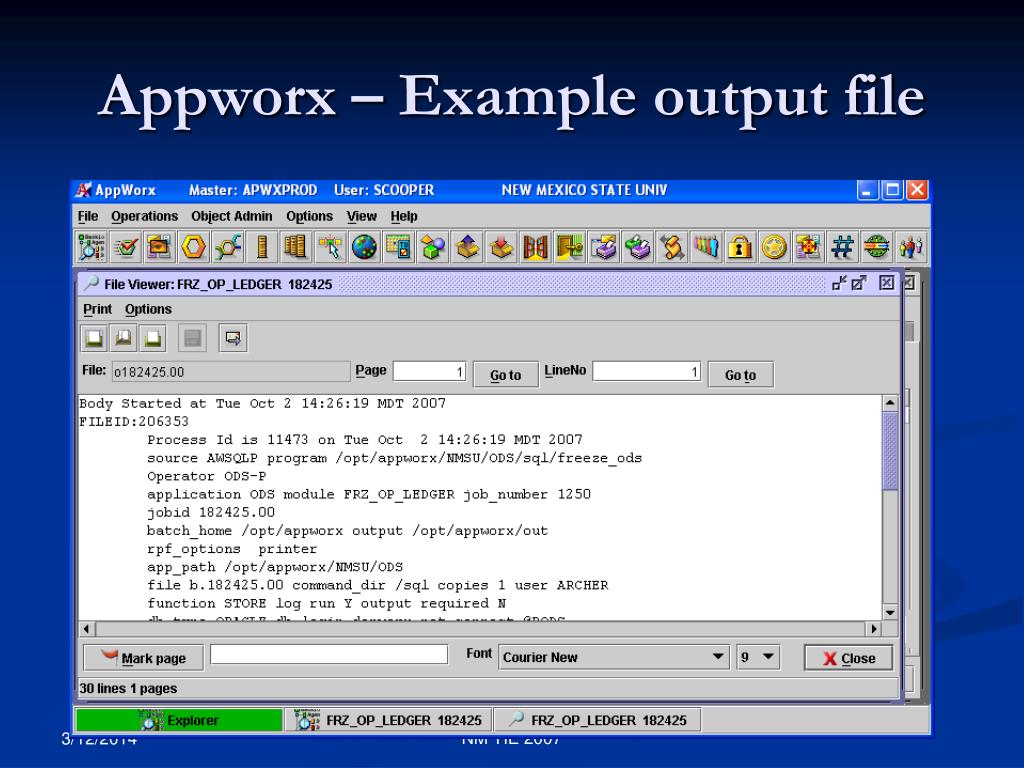Open the File menu
The width and height of the screenshot is (1024, 768).
88,216
